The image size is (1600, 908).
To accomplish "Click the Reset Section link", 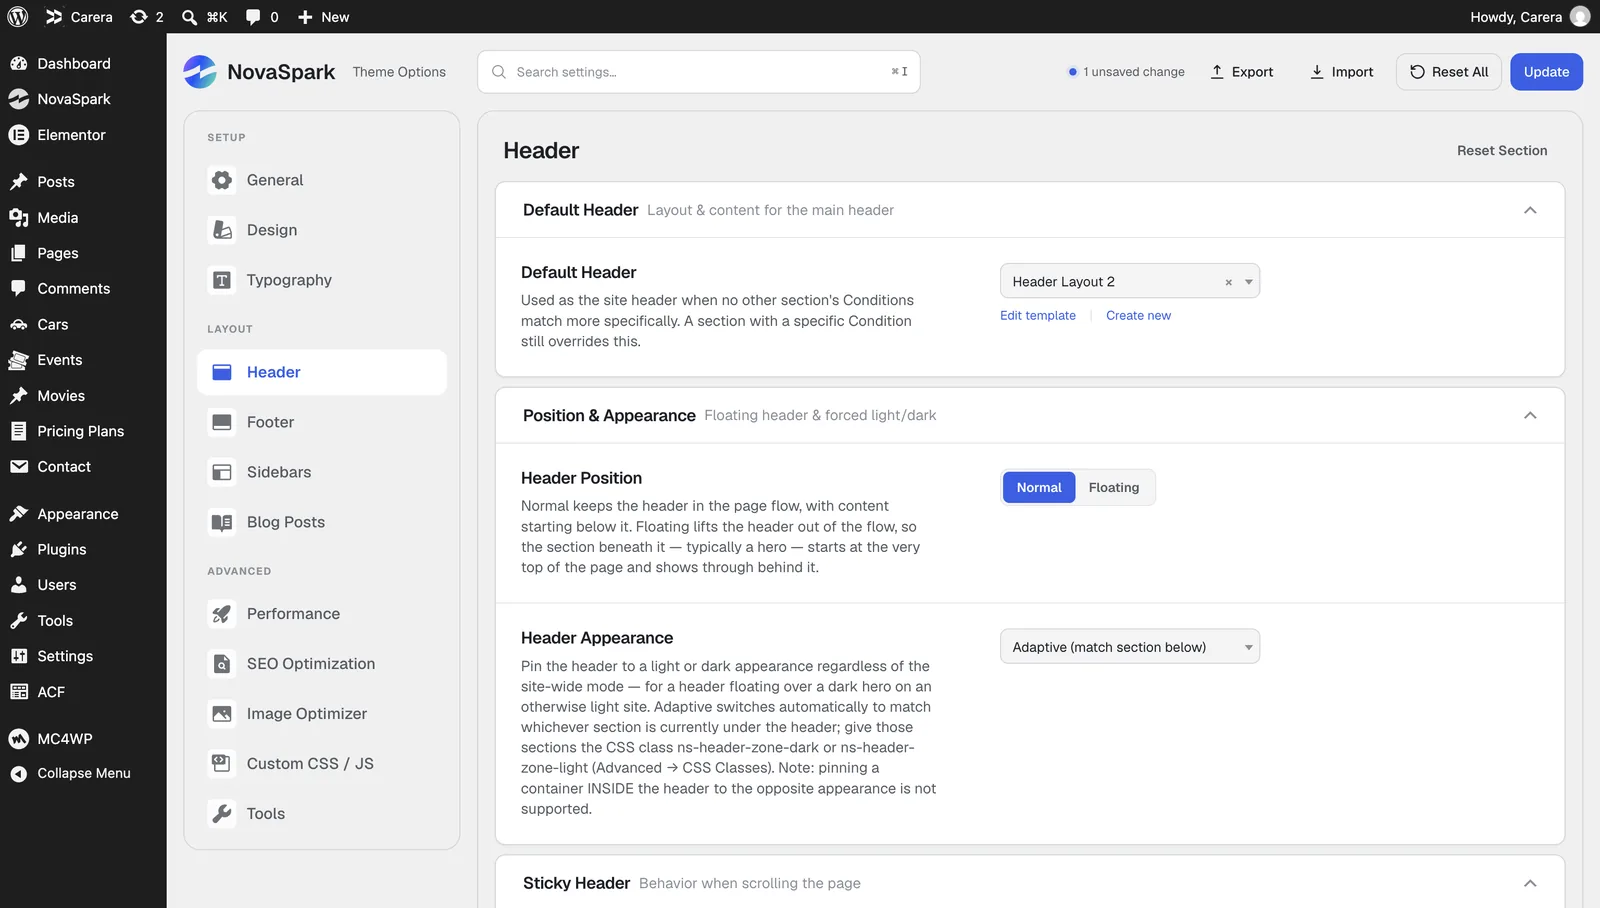I will [1502, 151].
